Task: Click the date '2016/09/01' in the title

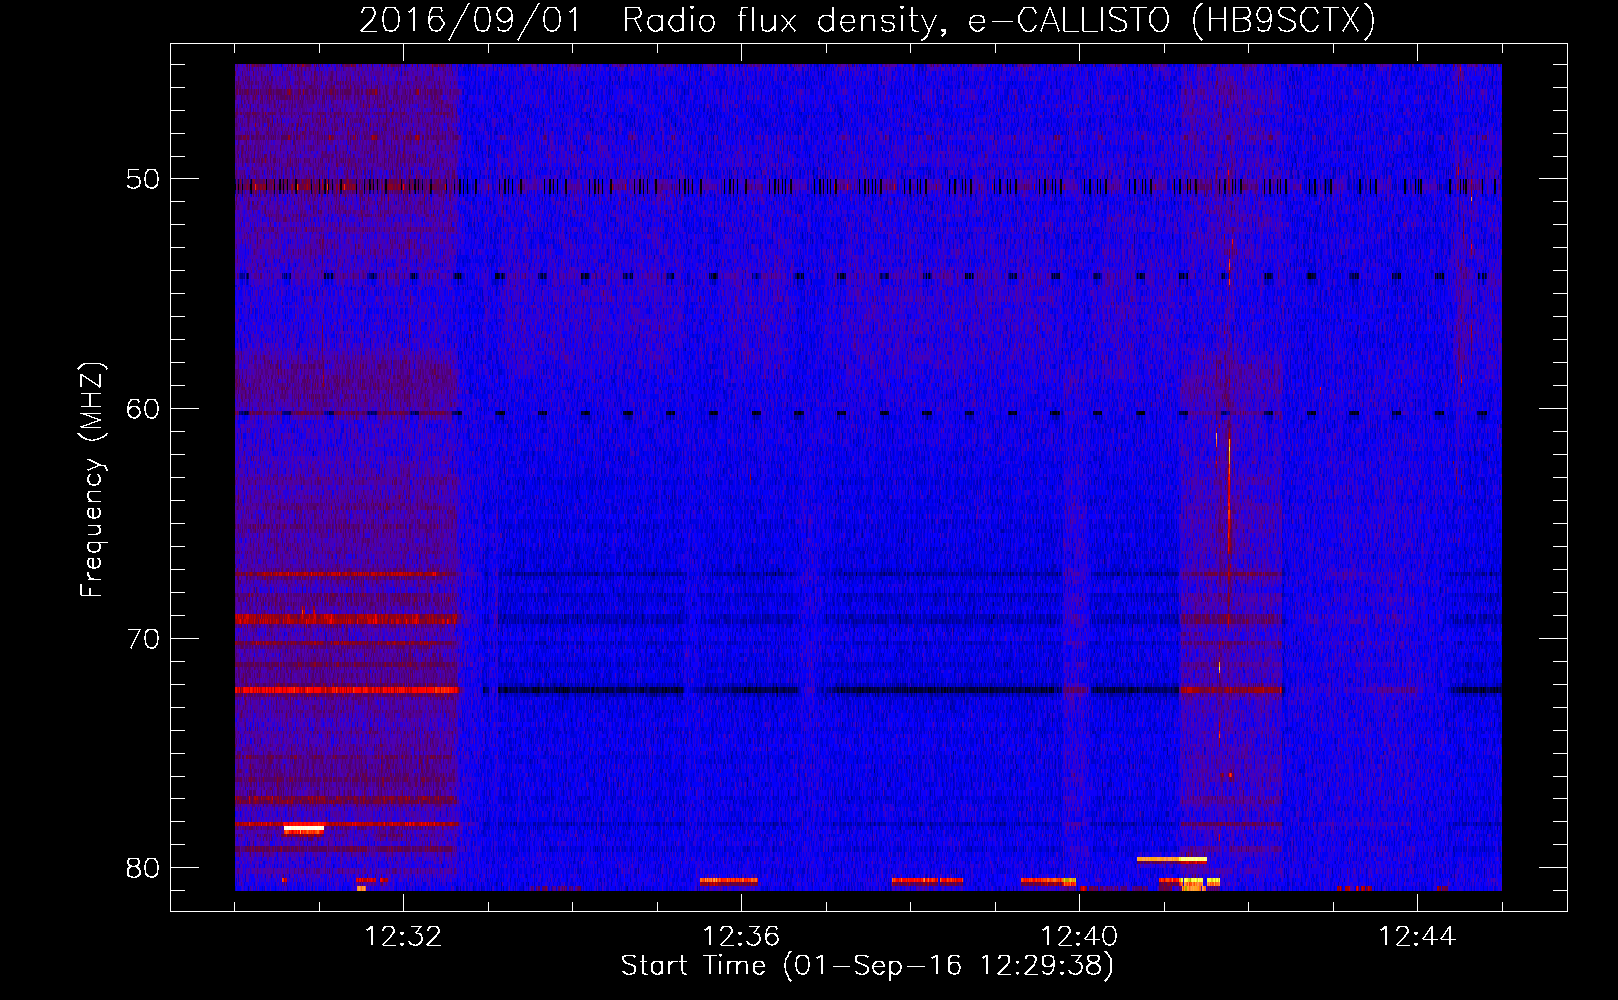Action: click(470, 20)
